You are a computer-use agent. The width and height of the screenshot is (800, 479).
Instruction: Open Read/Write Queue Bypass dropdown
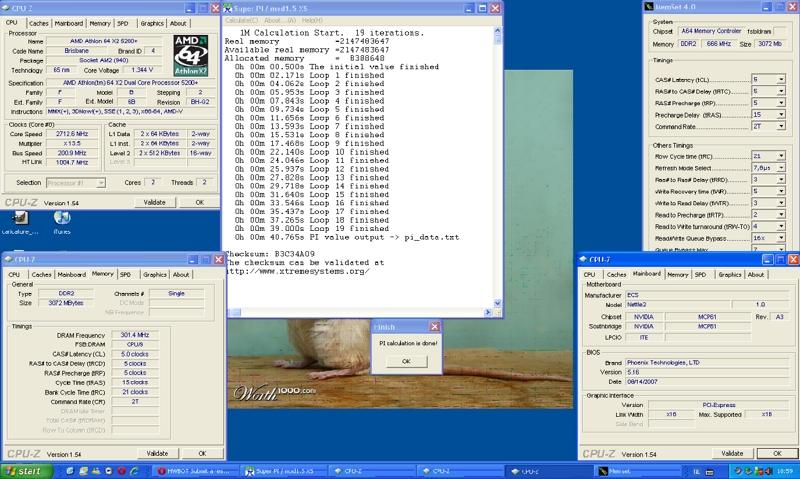pos(781,238)
